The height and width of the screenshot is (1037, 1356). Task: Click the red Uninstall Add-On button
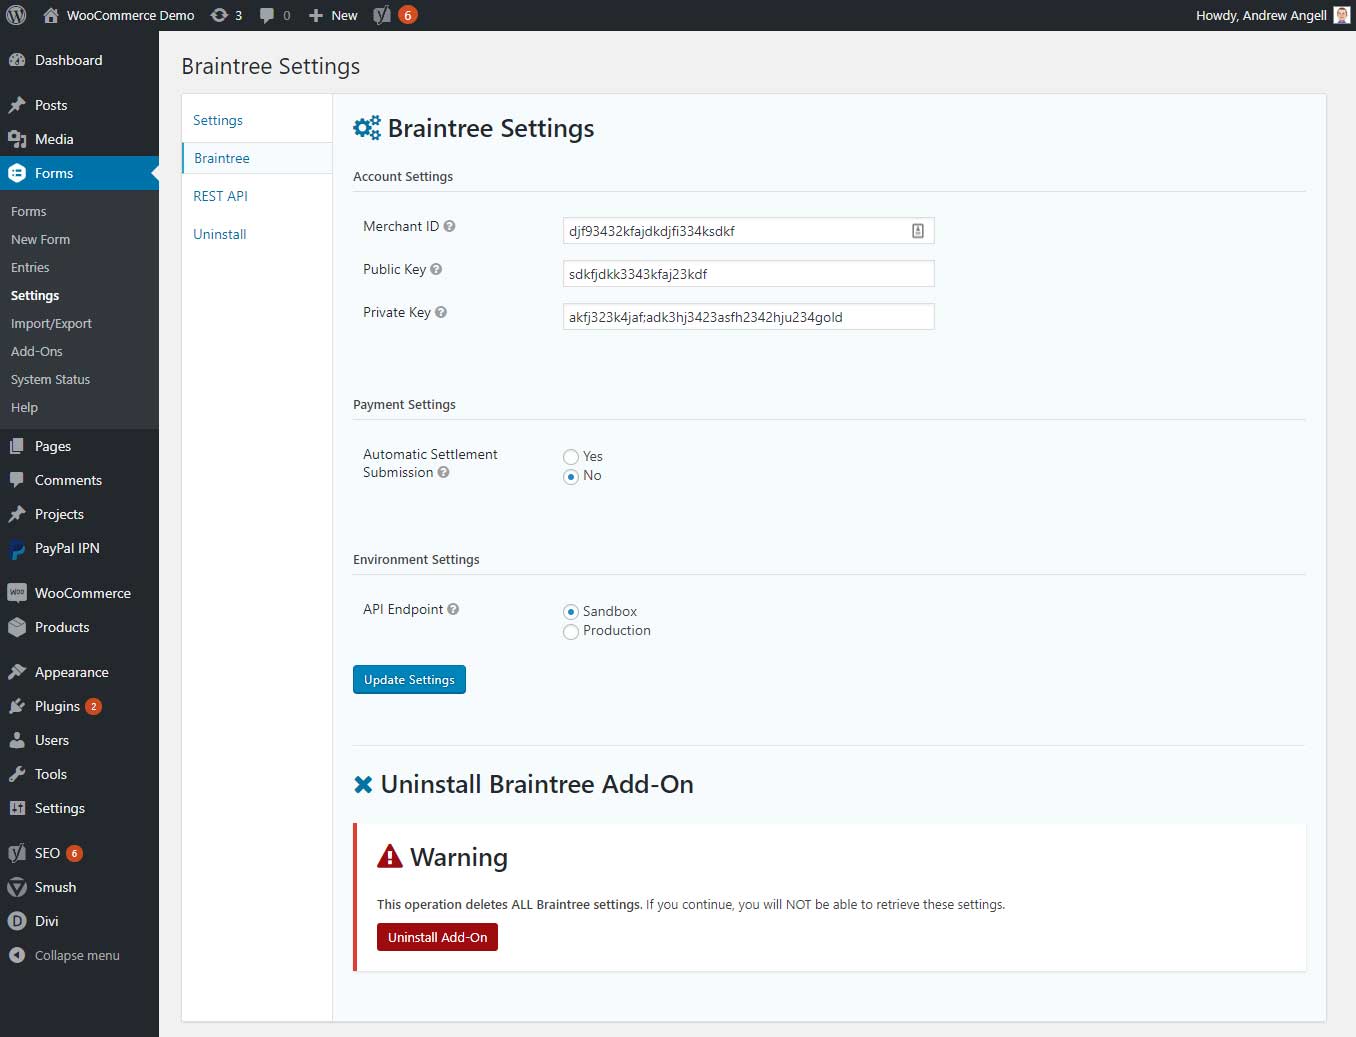tap(437, 937)
